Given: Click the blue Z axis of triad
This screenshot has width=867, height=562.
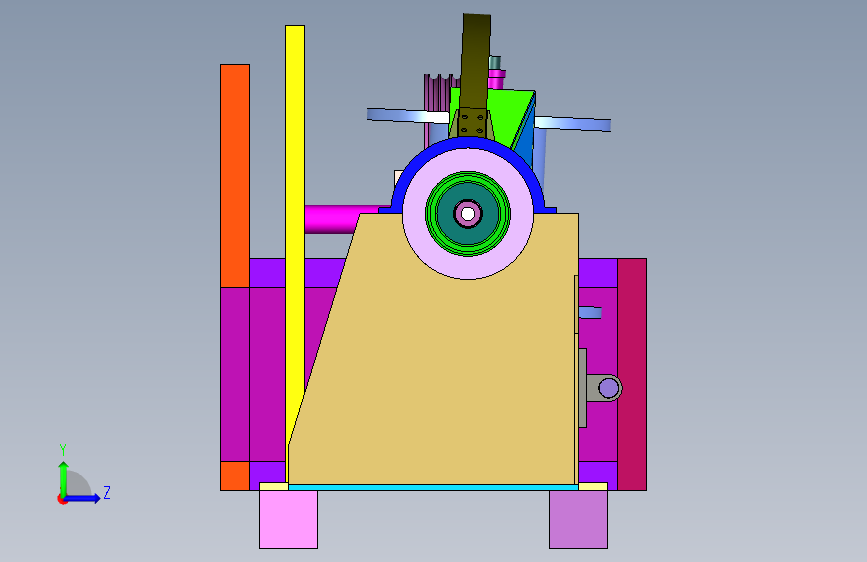Looking at the screenshot, I should [83, 498].
